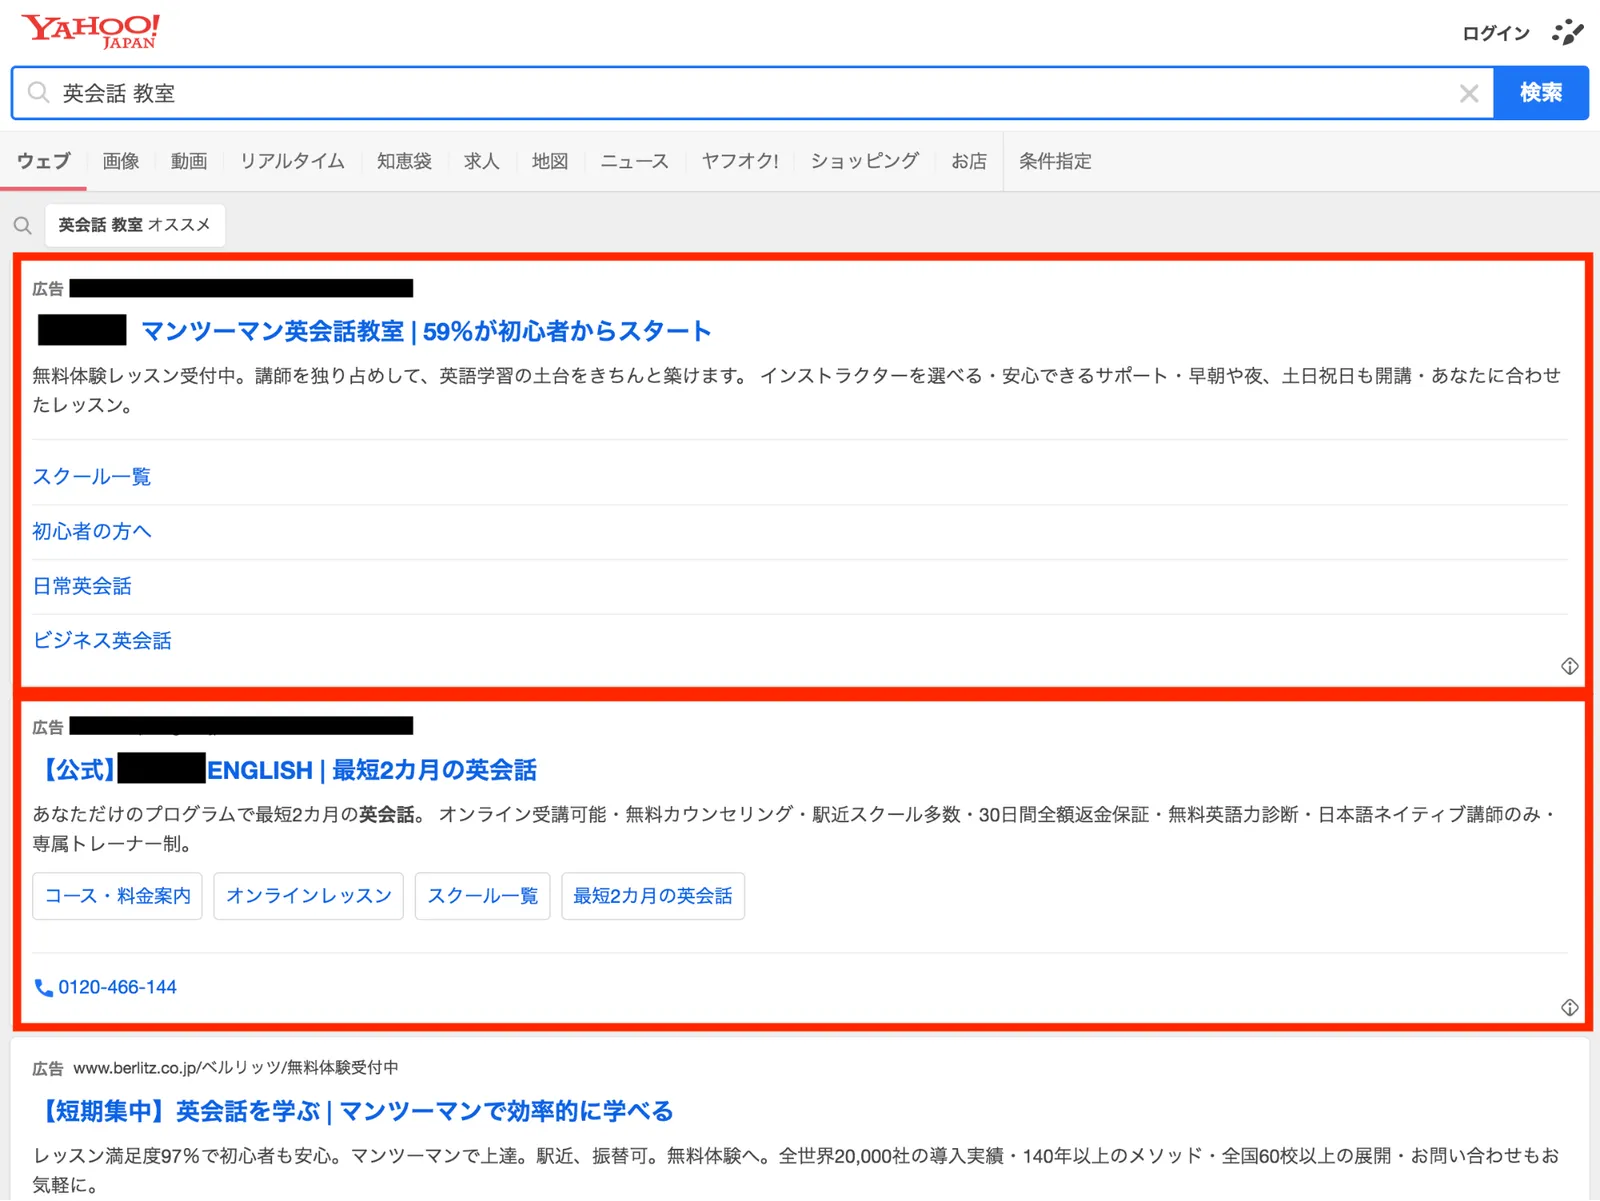Switch to the 画像 tab

[x=121, y=161]
